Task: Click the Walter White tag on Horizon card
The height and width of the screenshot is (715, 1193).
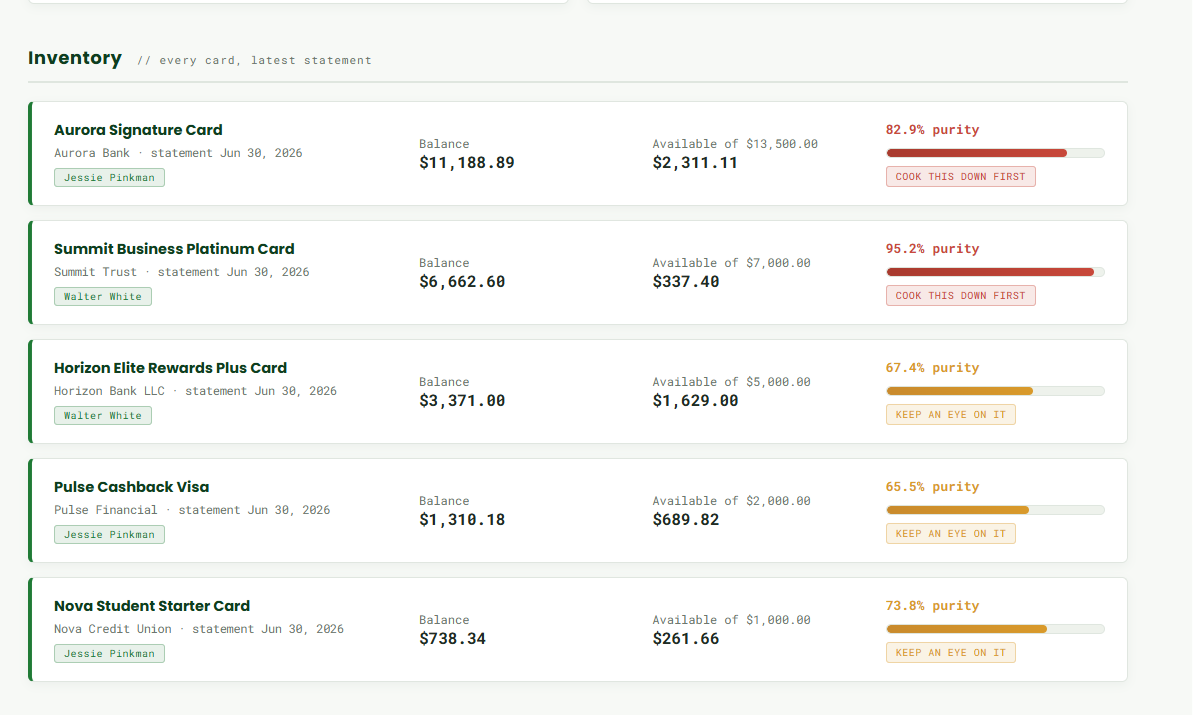Action: pyautogui.click(x=103, y=415)
